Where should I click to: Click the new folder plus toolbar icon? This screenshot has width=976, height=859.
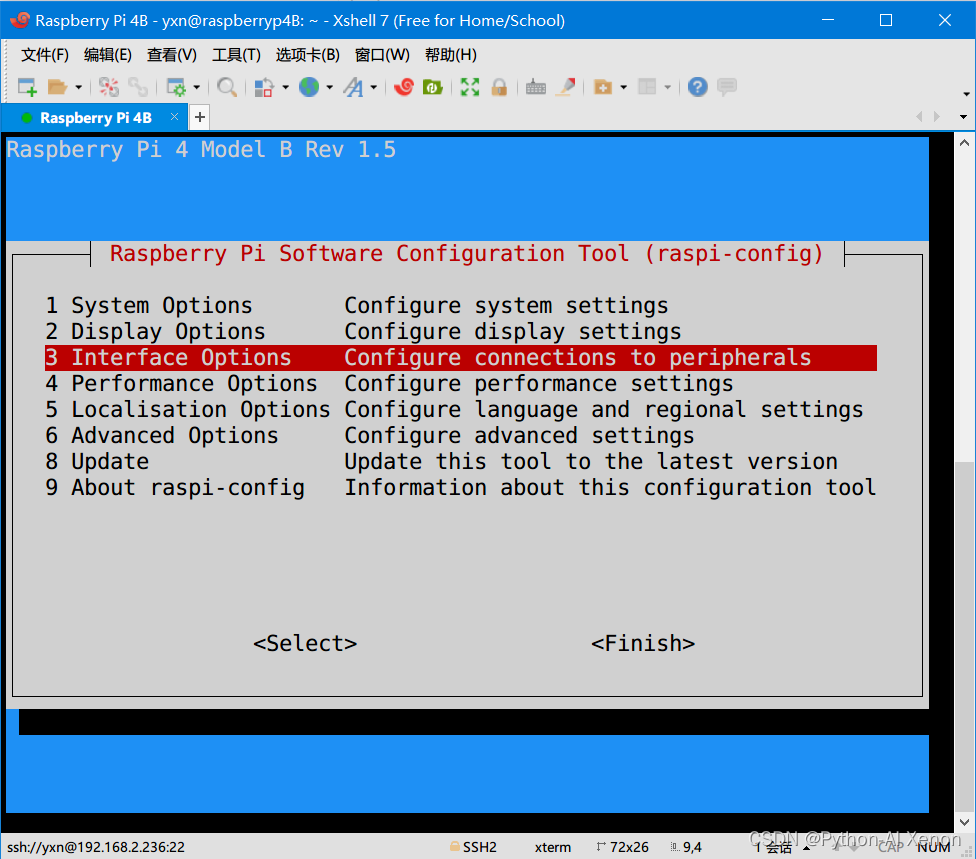(x=603, y=87)
